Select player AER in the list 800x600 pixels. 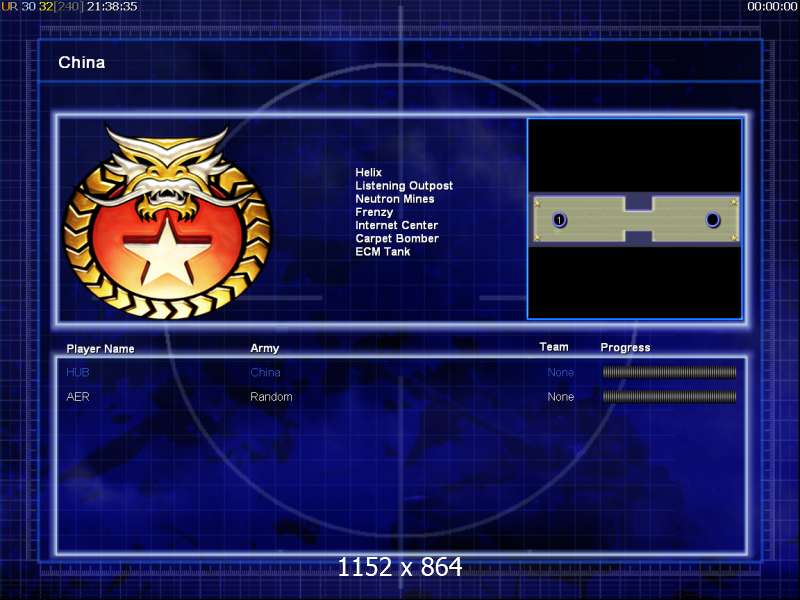click(x=78, y=396)
